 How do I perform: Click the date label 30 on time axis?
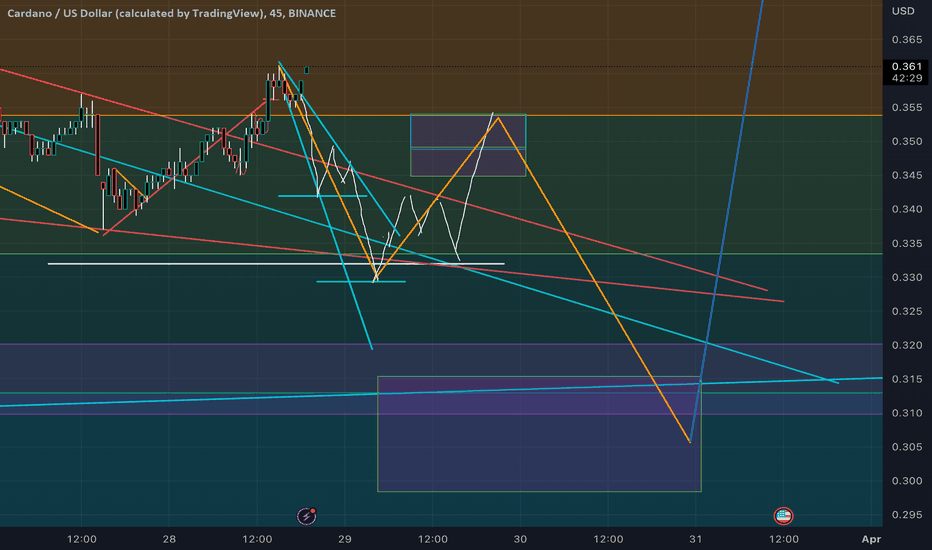click(x=520, y=539)
